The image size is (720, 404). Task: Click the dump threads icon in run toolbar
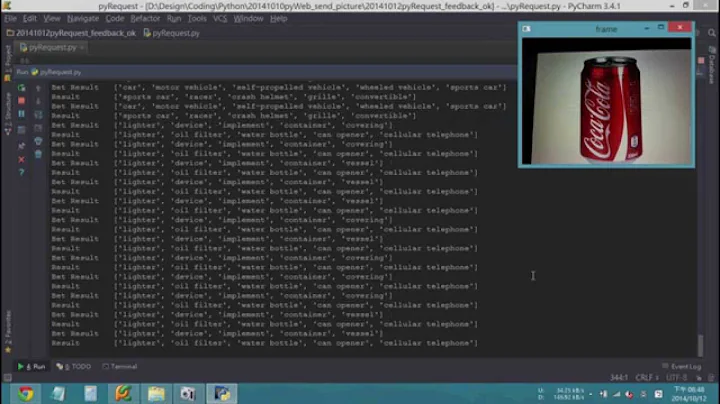[21, 130]
